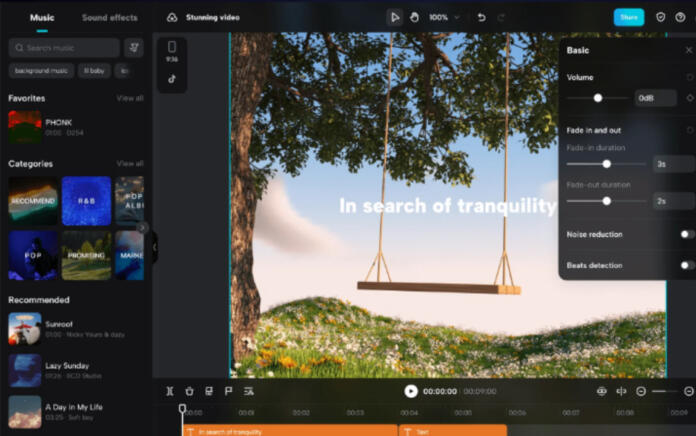Select the pointer select tool in top toolbar
Viewport: 696px width, 436px height.
coord(394,18)
